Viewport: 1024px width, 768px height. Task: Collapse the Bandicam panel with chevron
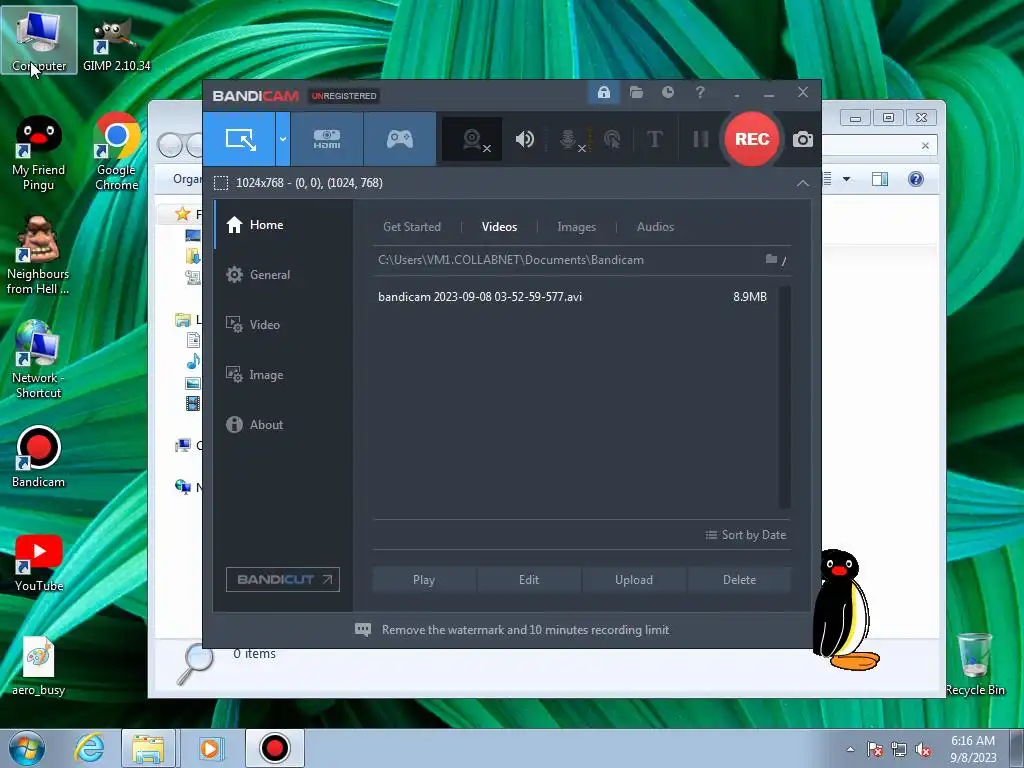click(x=803, y=184)
